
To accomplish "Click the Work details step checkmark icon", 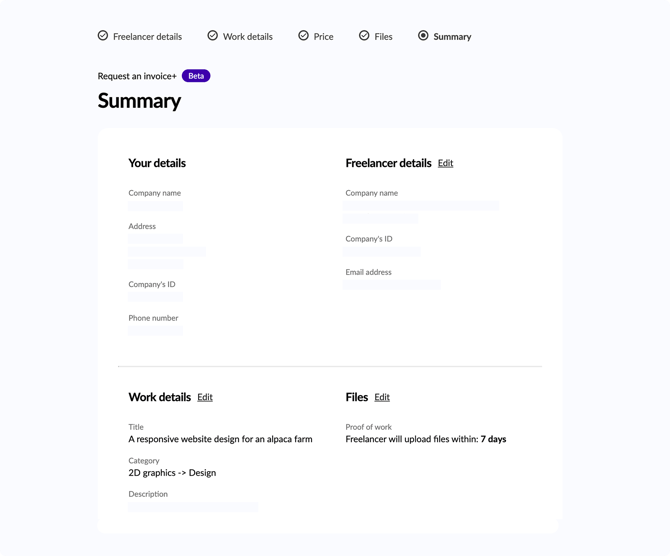I will click(213, 35).
